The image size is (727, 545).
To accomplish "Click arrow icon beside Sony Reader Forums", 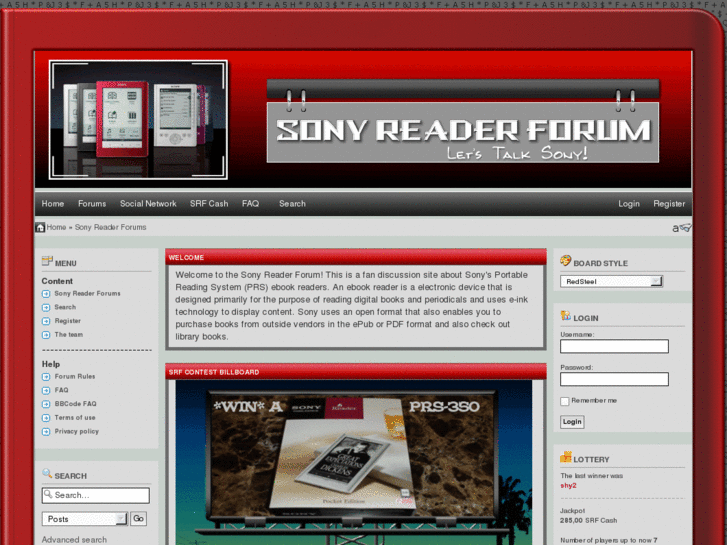I will (46, 294).
